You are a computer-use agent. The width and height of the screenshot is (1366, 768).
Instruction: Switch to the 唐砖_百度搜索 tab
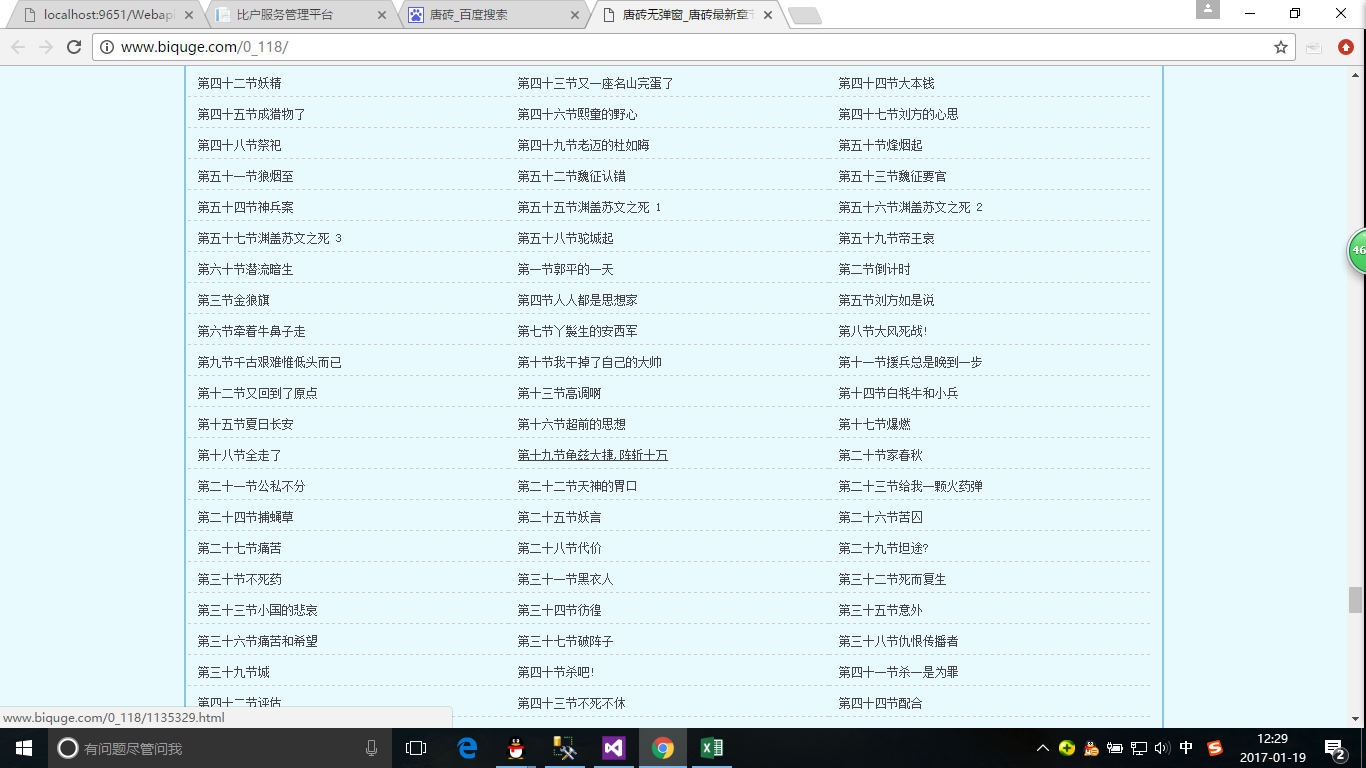click(x=490, y=15)
